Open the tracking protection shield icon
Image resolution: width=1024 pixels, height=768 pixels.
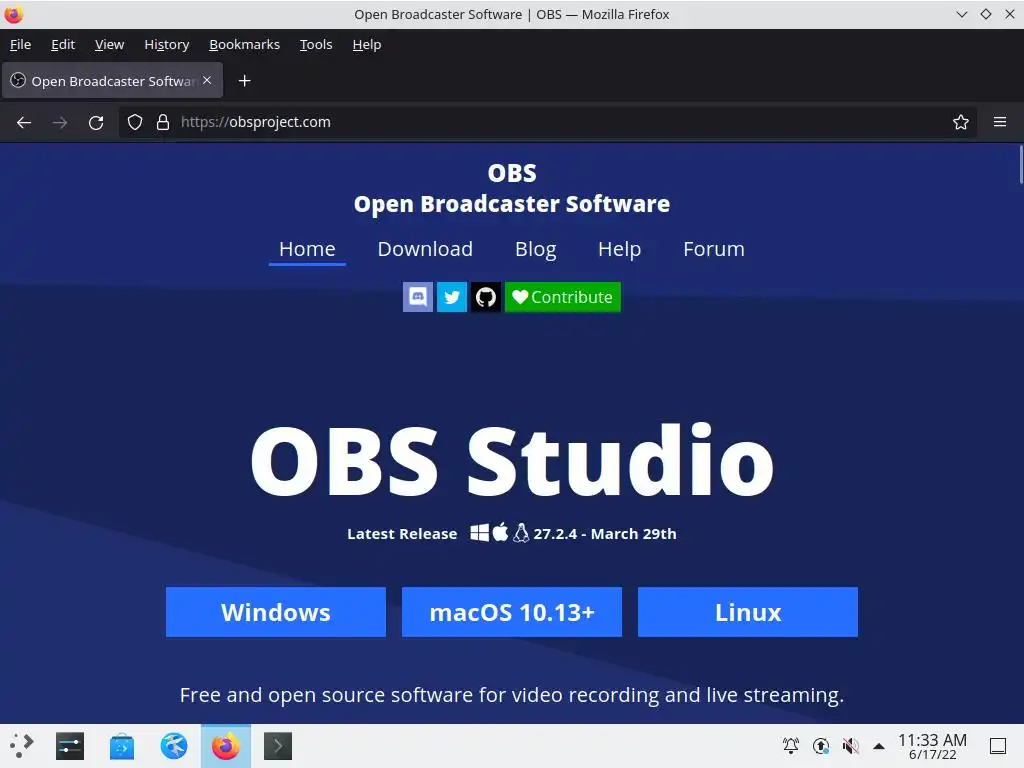pos(135,122)
